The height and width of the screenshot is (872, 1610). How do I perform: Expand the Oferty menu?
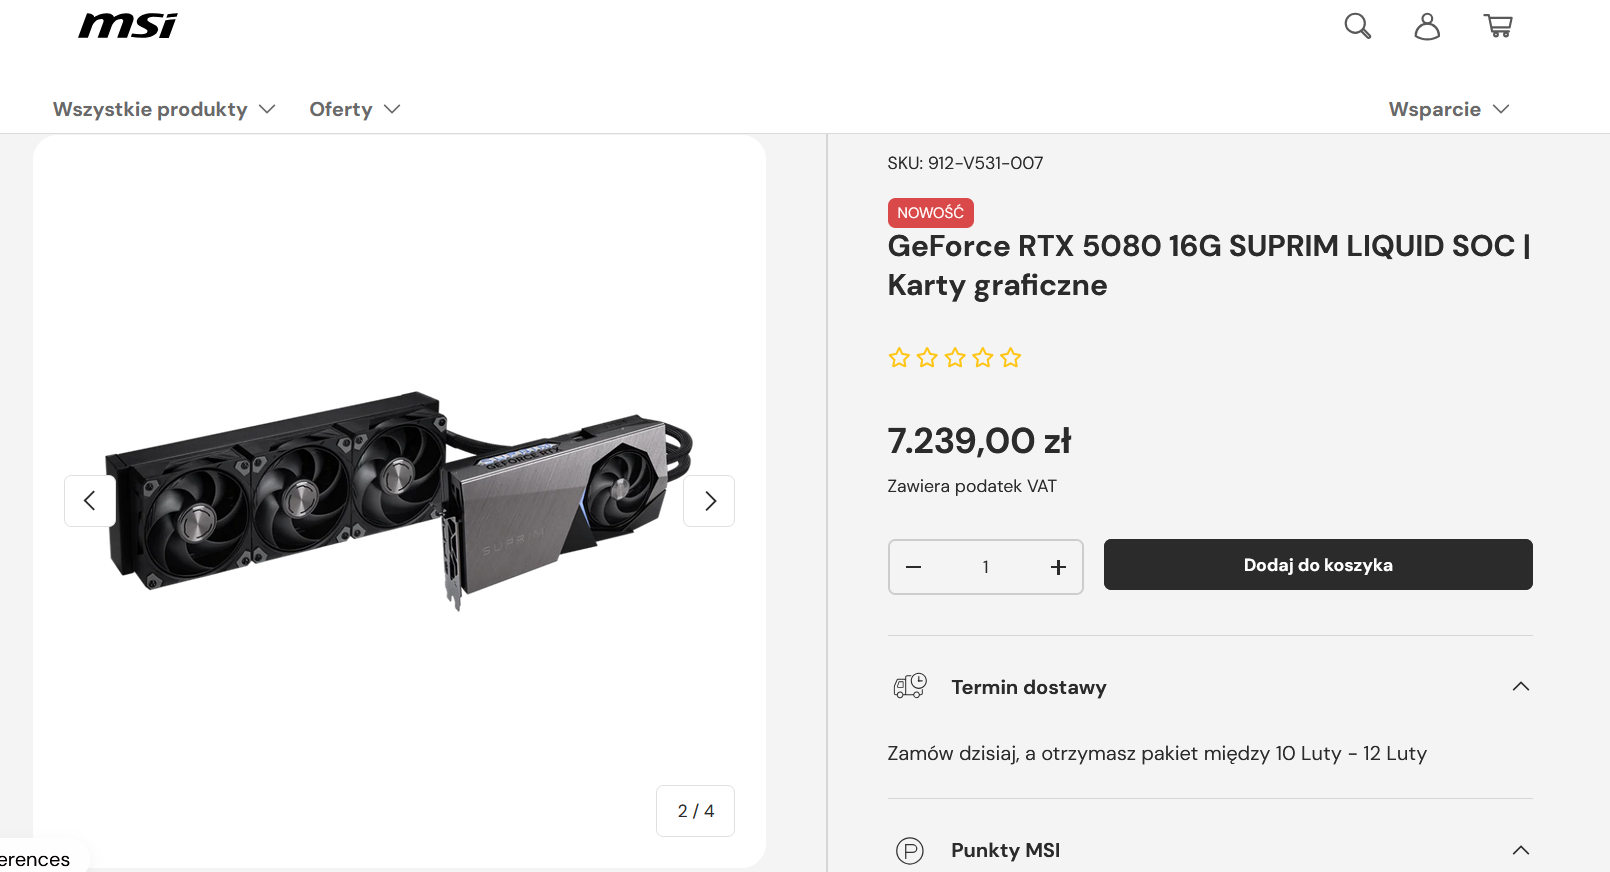[x=354, y=109]
